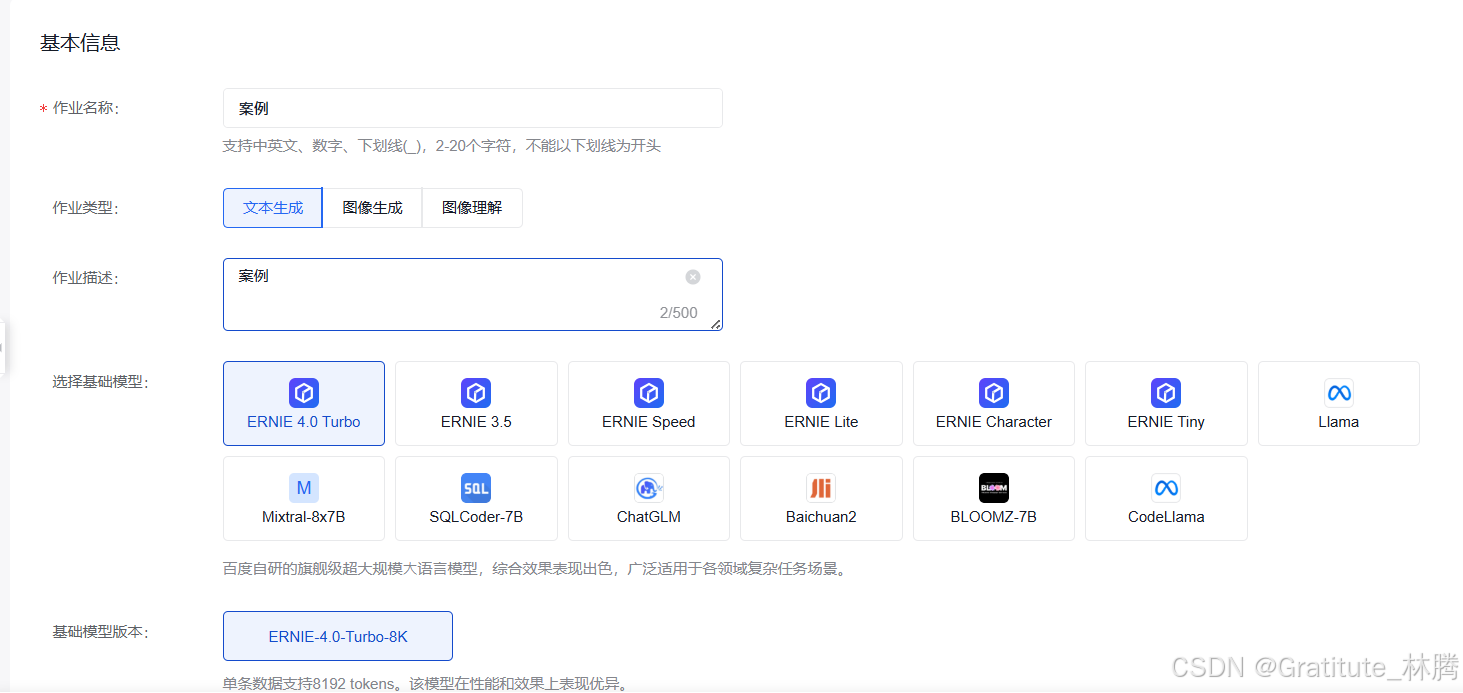Select the 图像理解 job type
This screenshot has width=1463, height=693.
[x=472, y=208]
